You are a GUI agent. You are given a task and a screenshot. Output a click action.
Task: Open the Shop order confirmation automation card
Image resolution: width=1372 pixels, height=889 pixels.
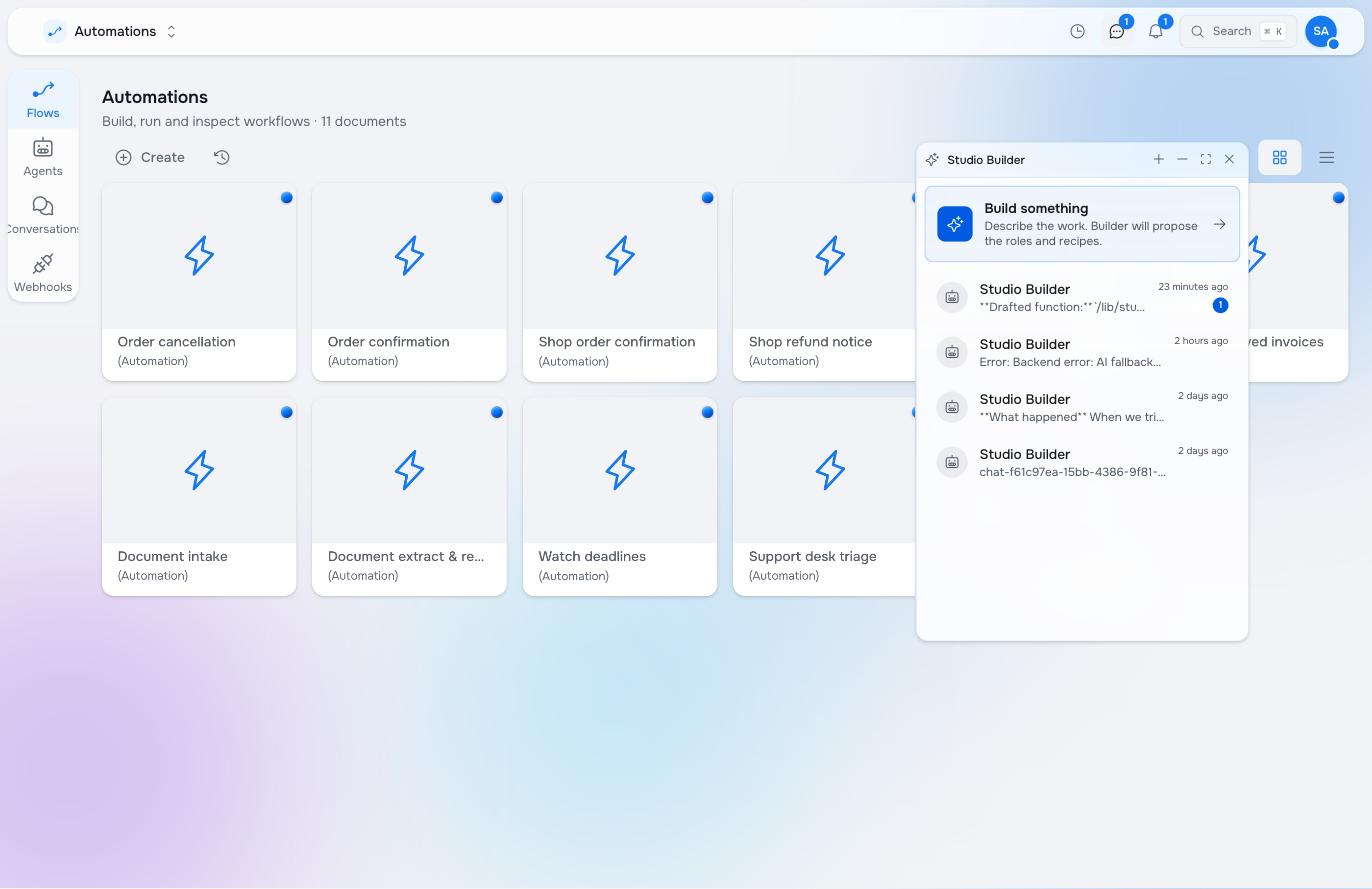[620, 282]
